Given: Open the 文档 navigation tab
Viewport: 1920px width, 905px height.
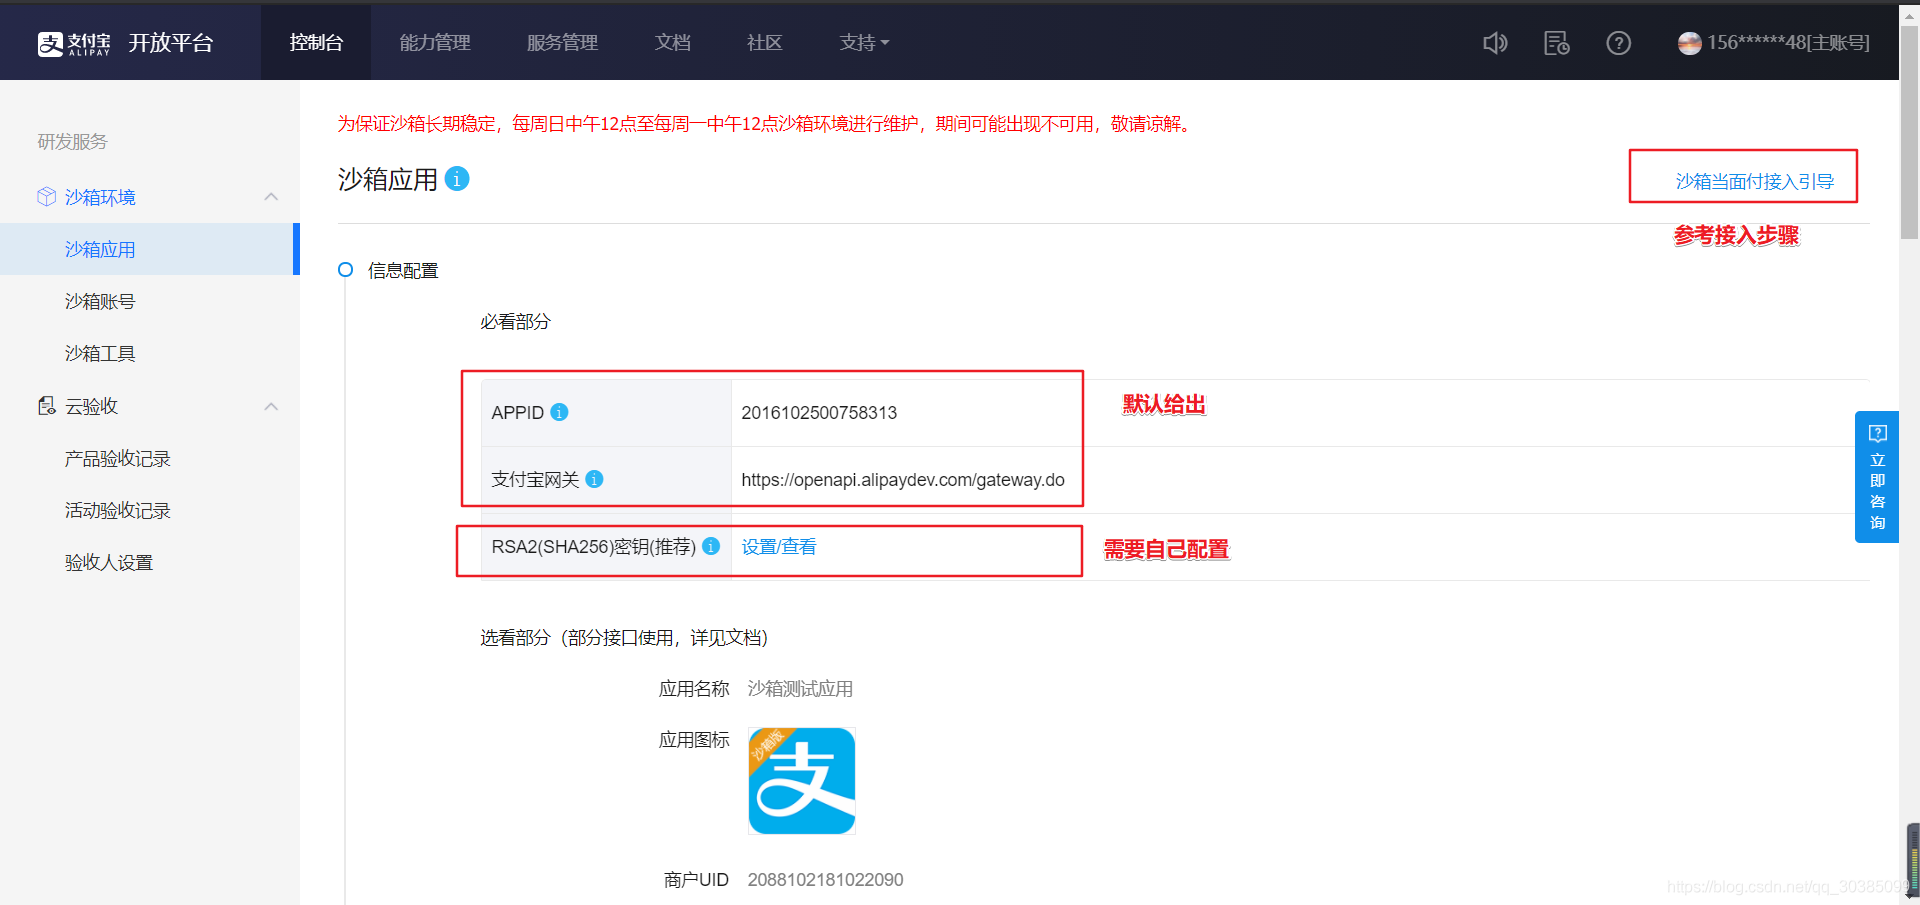Looking at the screenshot, I should 672,43.
